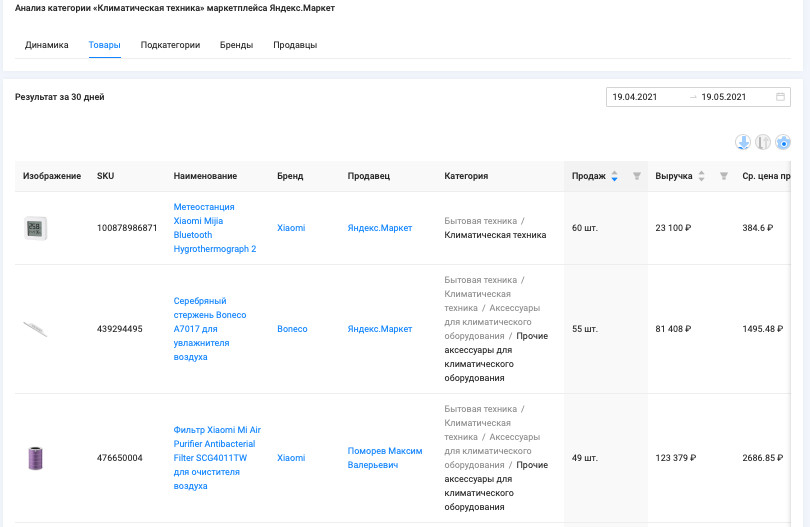Click the 81 408 ₽ revenue value
The width and height of the screenshot is (810, 527).
coord(673,329)
